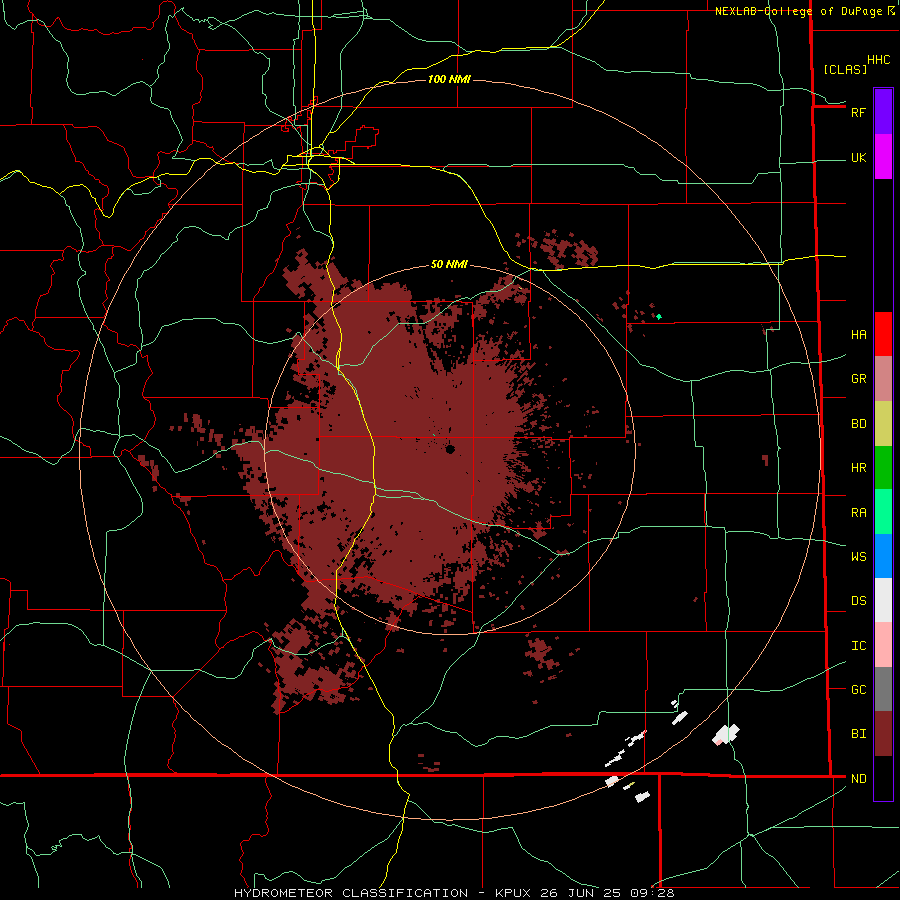Click the [CLAS] legend header text

click(845, 69)
